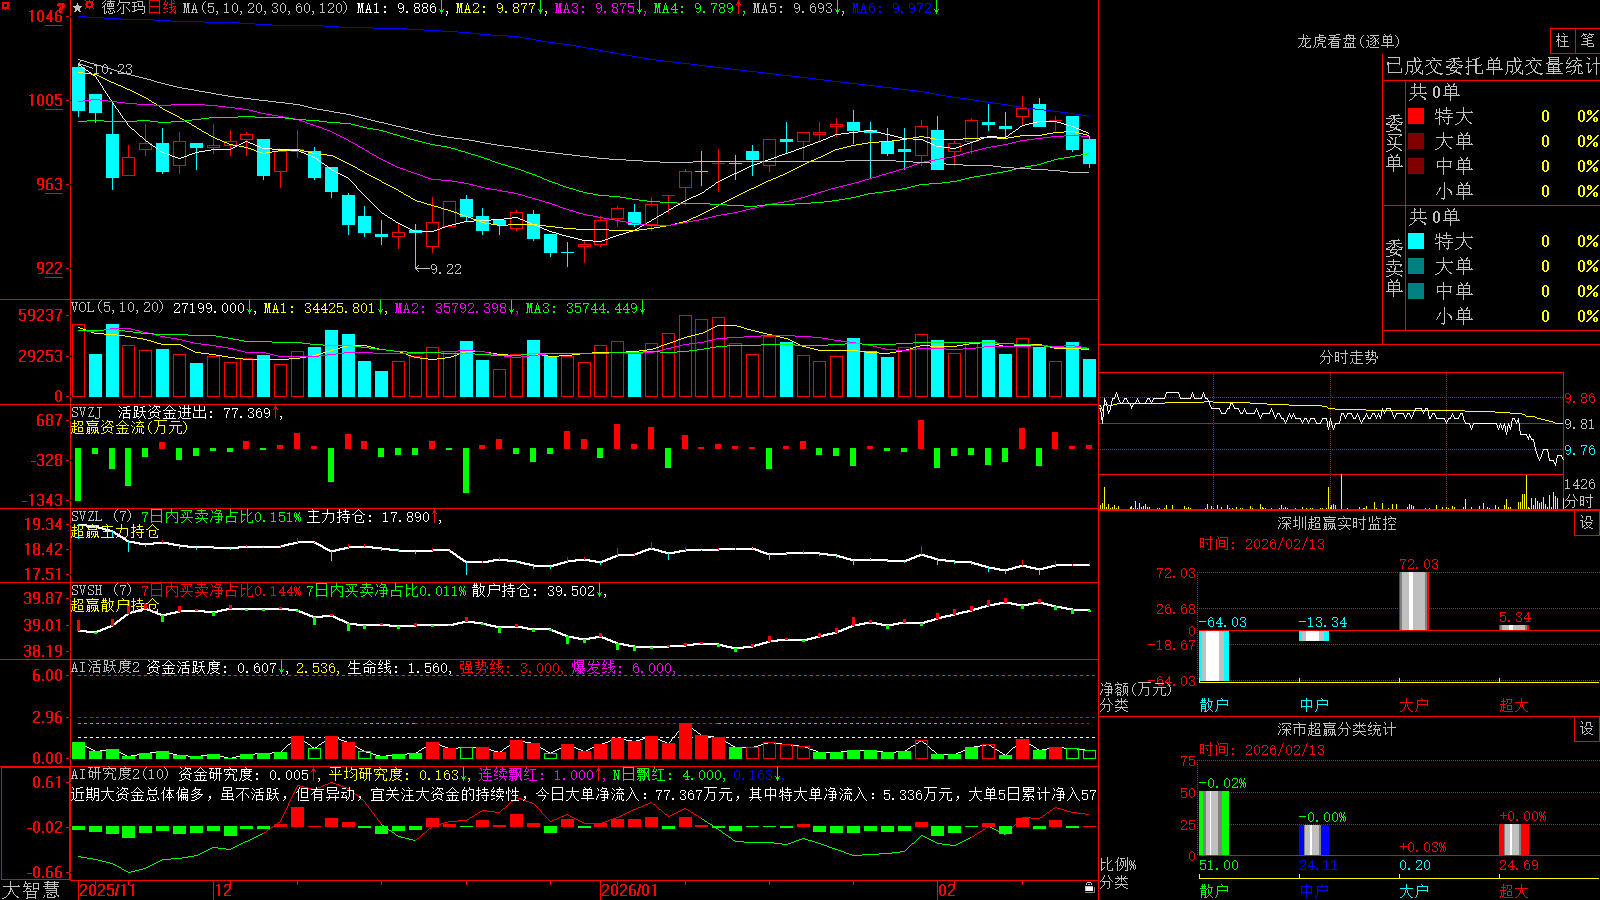The image size is (1600, 900).
Task: Click the dark red 大单 buy-order swatch
Action: pyautogui.click(x=1416, y=141)
